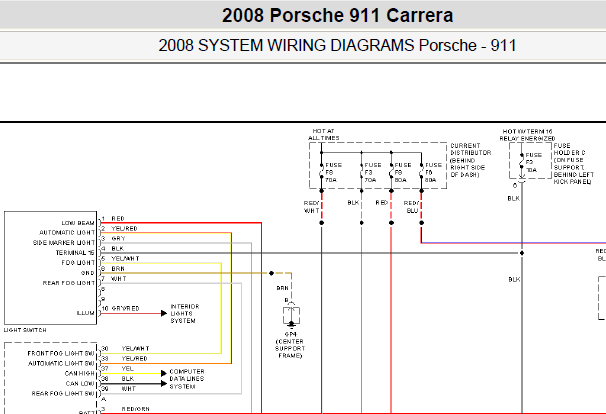This screenshot has height=414, width=606.
Task: Click the 'ILLUM' pin label
Action: [x=85, y=313]
